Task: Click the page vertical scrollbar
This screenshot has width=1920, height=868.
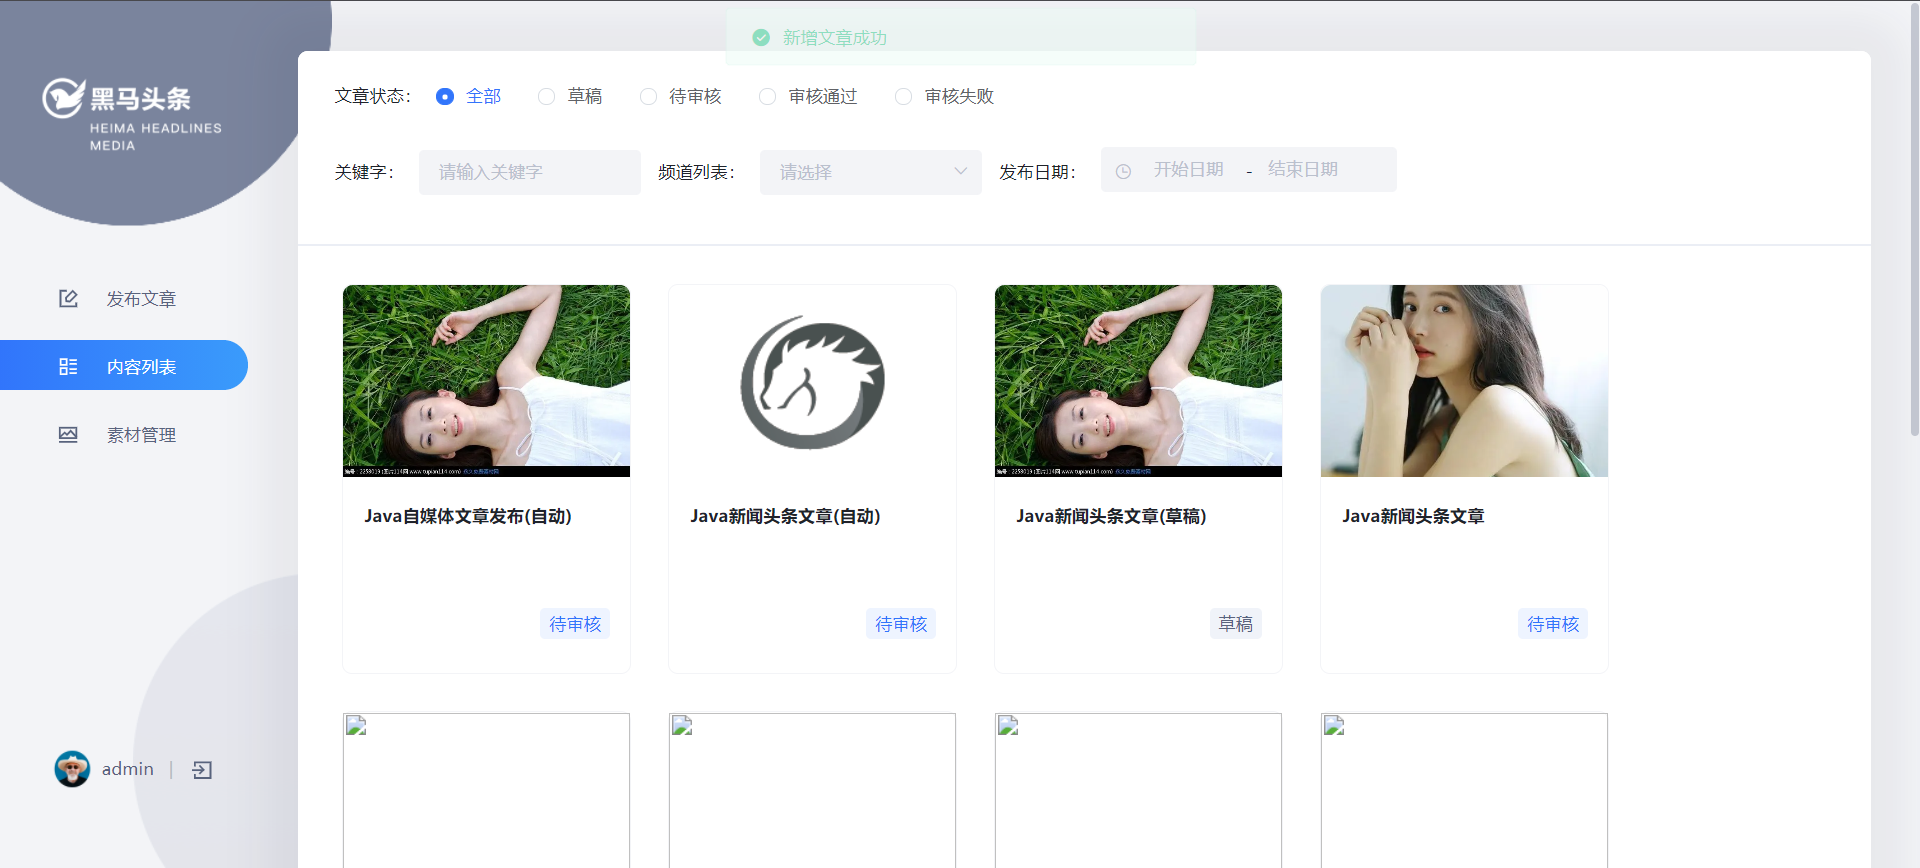Action: (1914, 220)
